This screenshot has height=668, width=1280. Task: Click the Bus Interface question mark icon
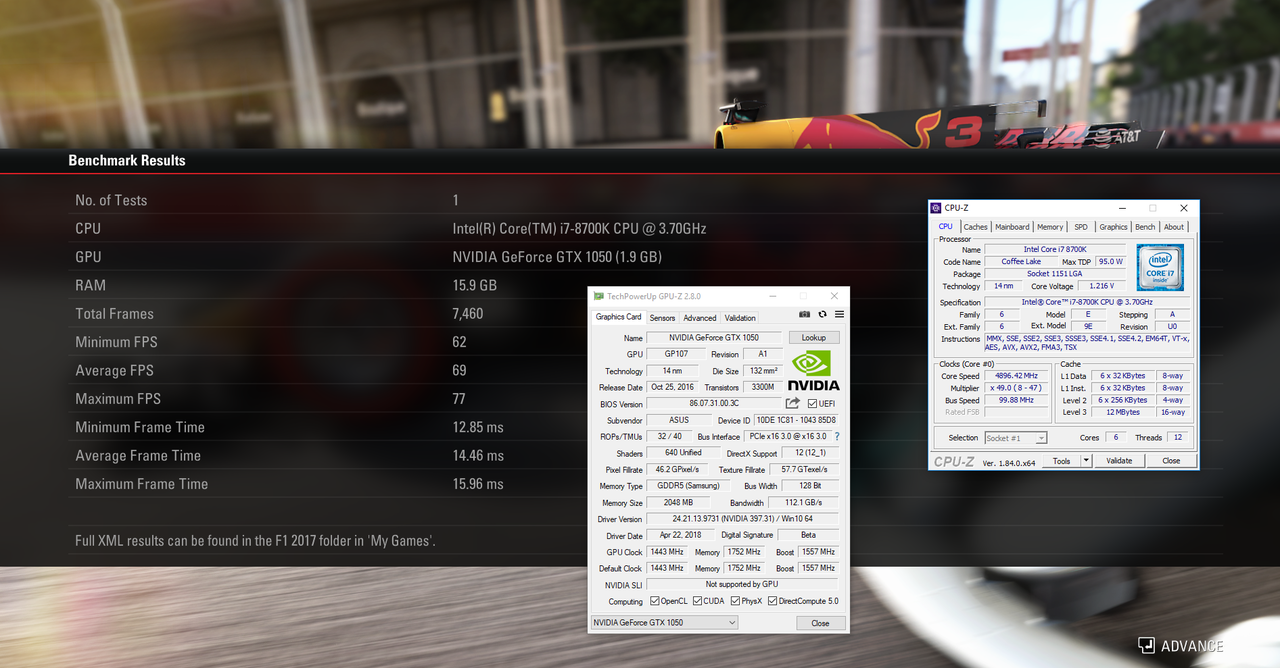837,436
